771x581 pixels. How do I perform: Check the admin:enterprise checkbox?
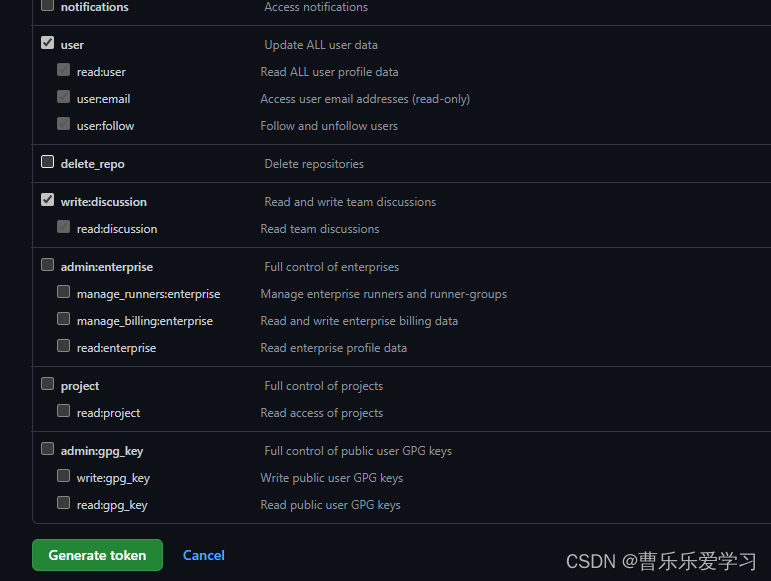point(48,265)
